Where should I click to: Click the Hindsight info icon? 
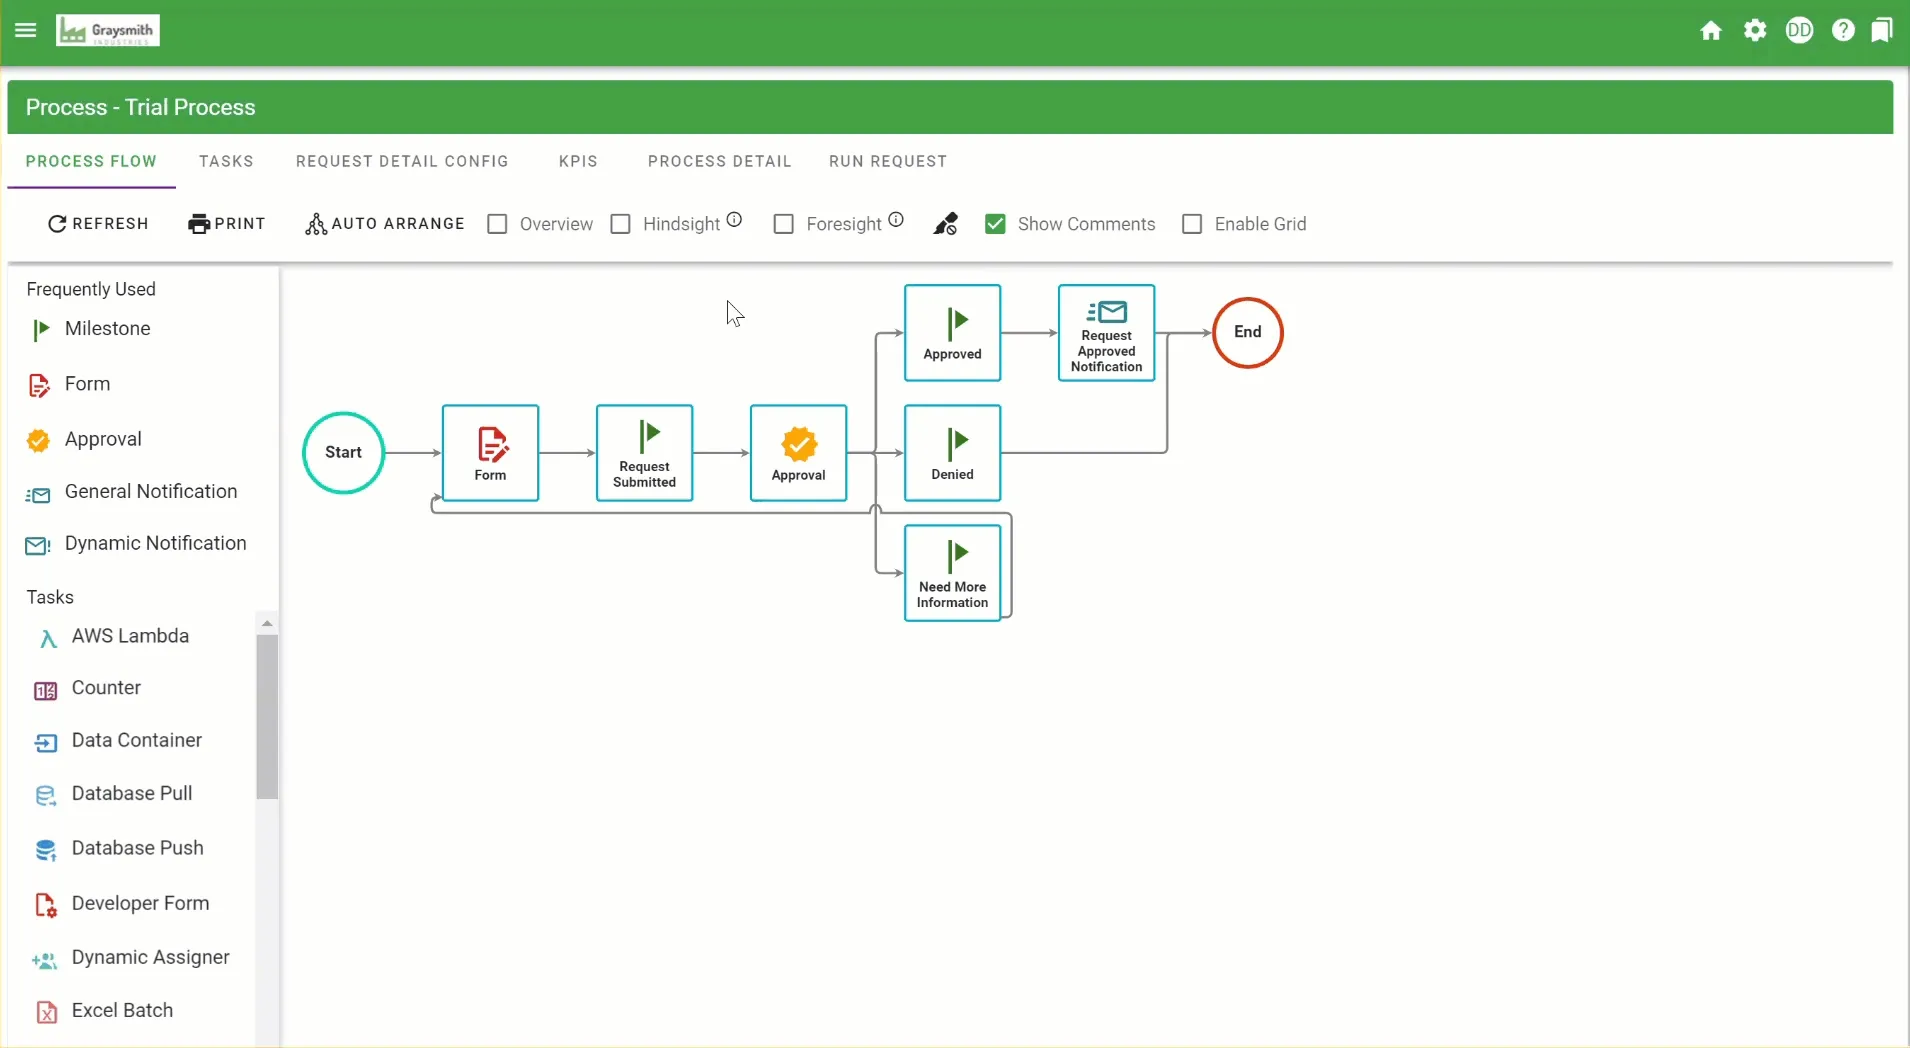click(x=734, y=220)
